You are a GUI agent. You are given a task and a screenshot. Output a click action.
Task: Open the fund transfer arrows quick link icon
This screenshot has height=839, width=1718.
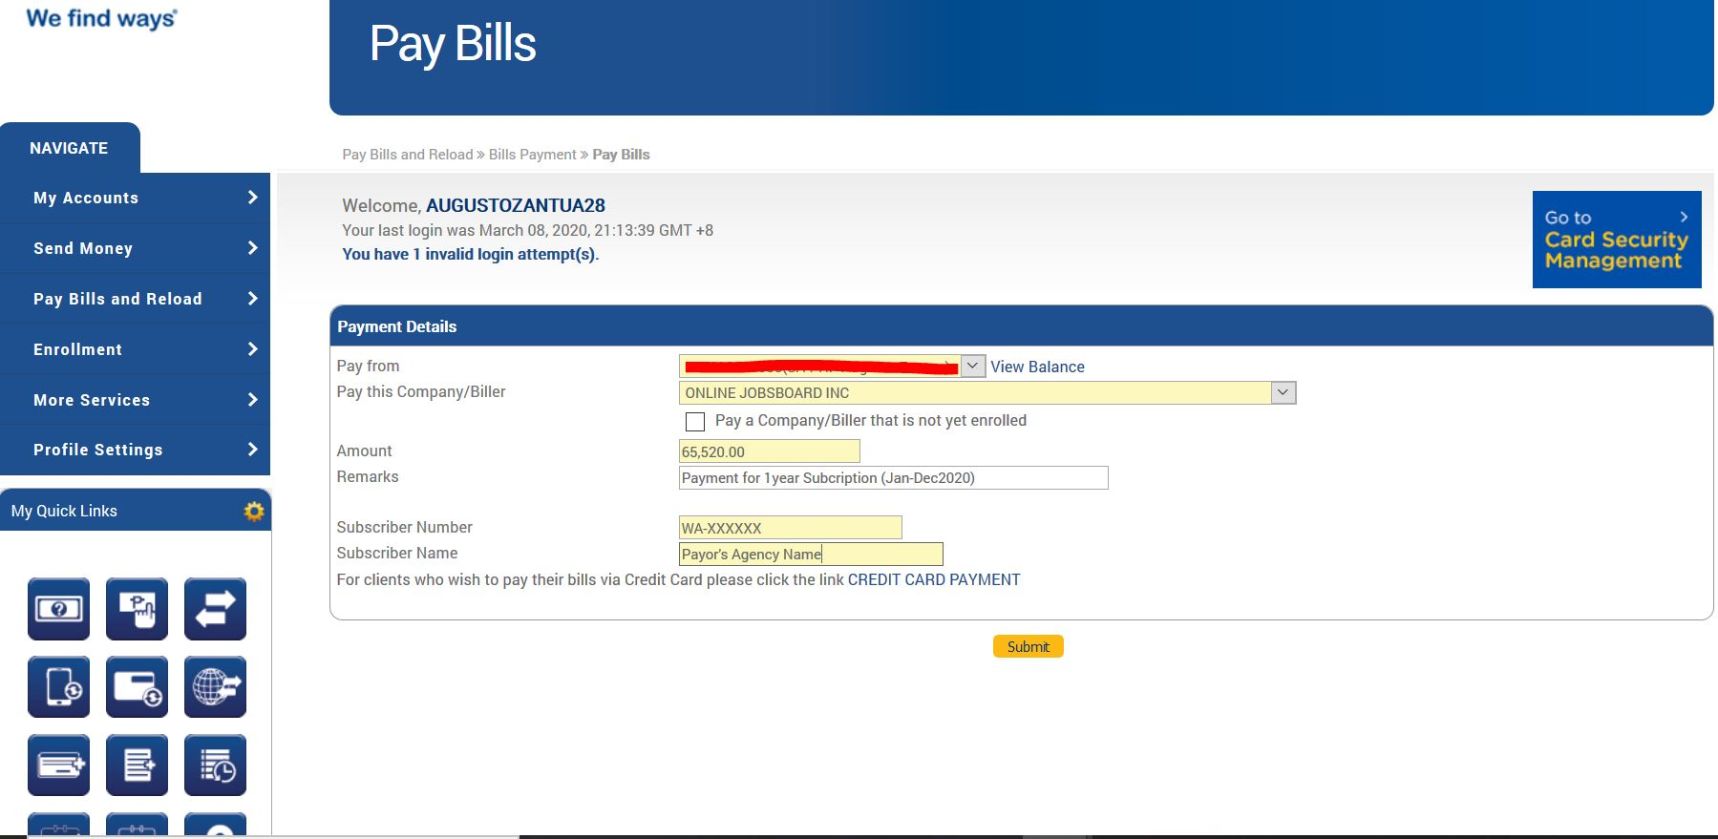point(215,608)
